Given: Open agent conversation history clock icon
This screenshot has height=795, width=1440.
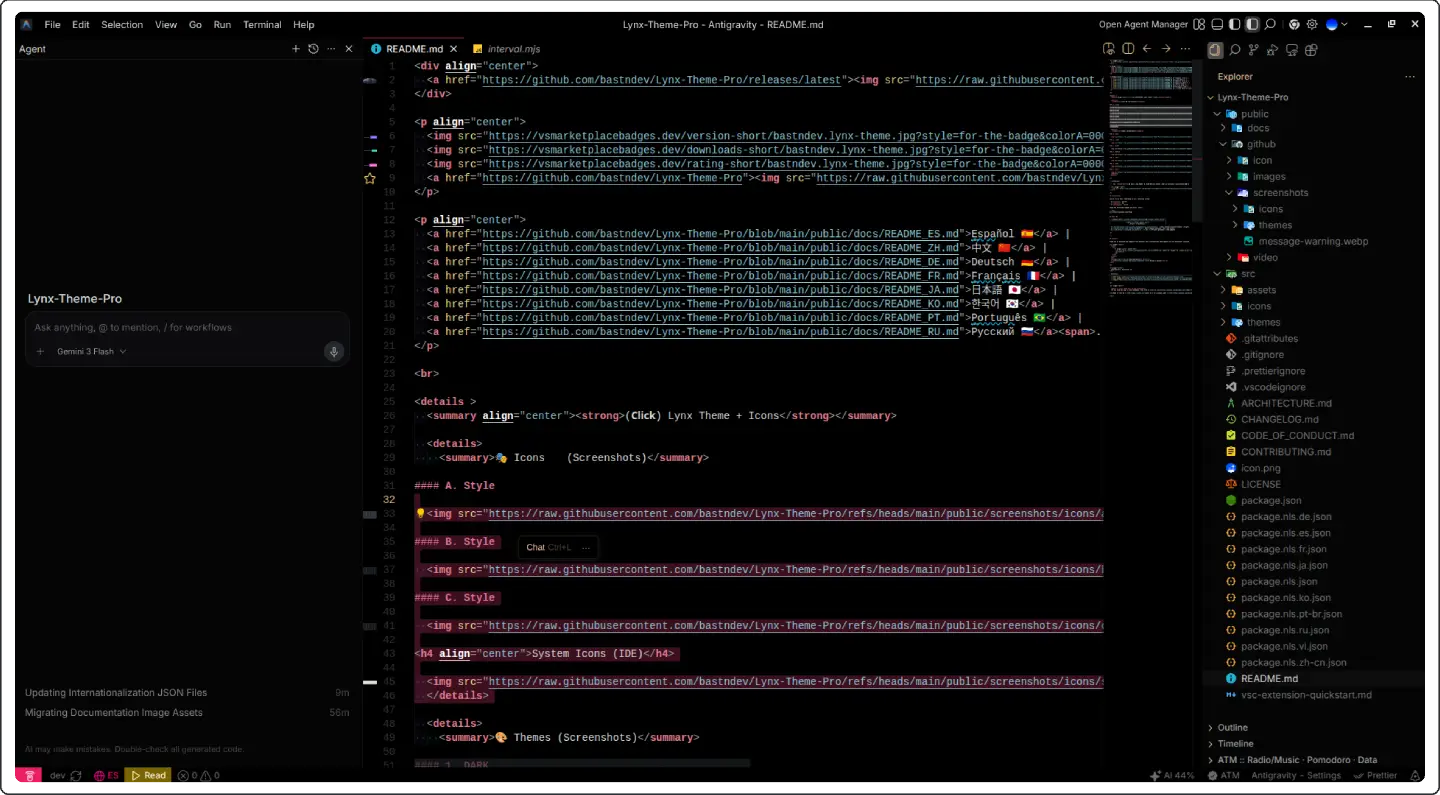Looking at the screenshot, I should pos(313,49).
